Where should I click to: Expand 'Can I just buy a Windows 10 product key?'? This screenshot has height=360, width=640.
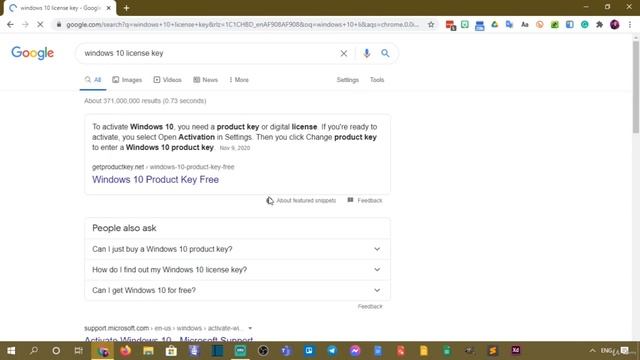point(237,249)
